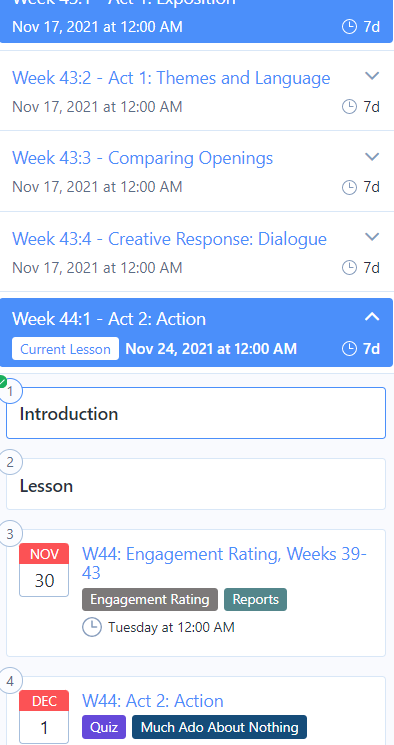Screen dimensions: 394x745
Task: Click clock duration icon in Week 44:1 header
Action: (349, 349)
